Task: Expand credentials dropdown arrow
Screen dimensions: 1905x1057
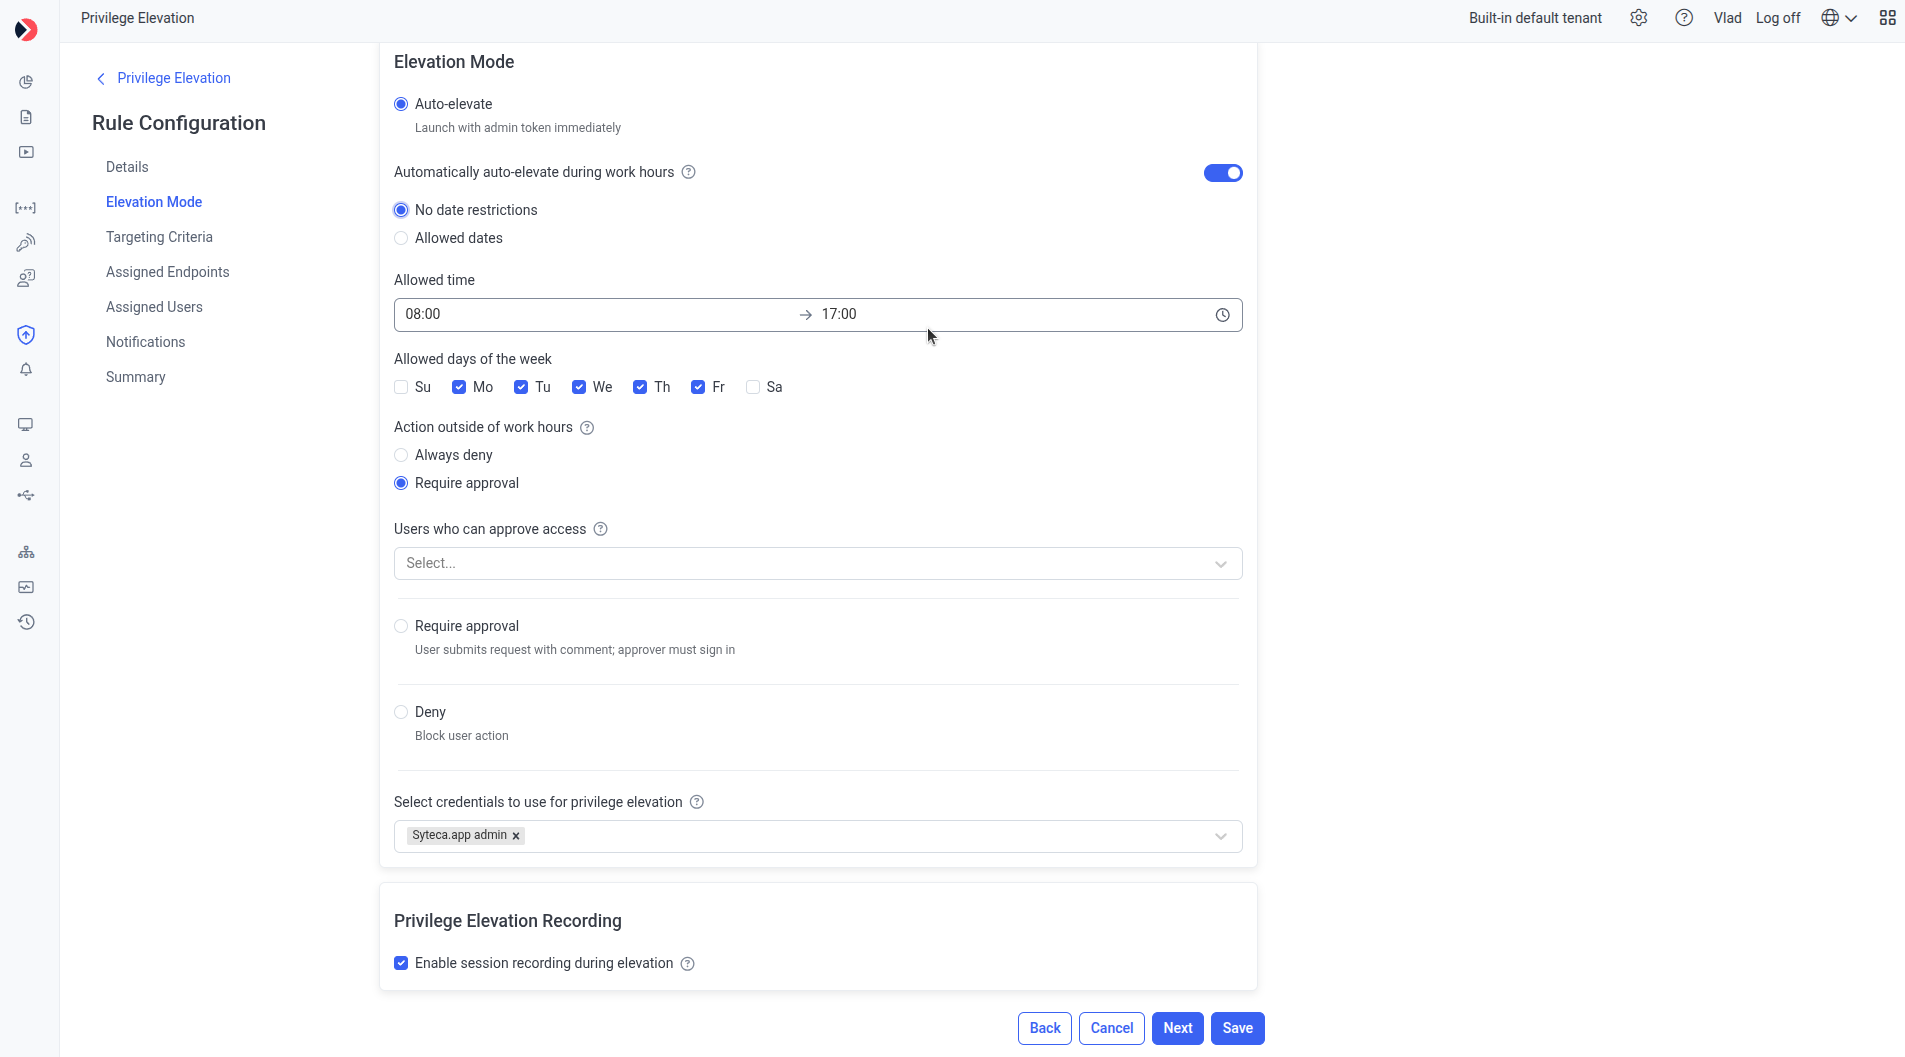Action: tap(1221, 836)
